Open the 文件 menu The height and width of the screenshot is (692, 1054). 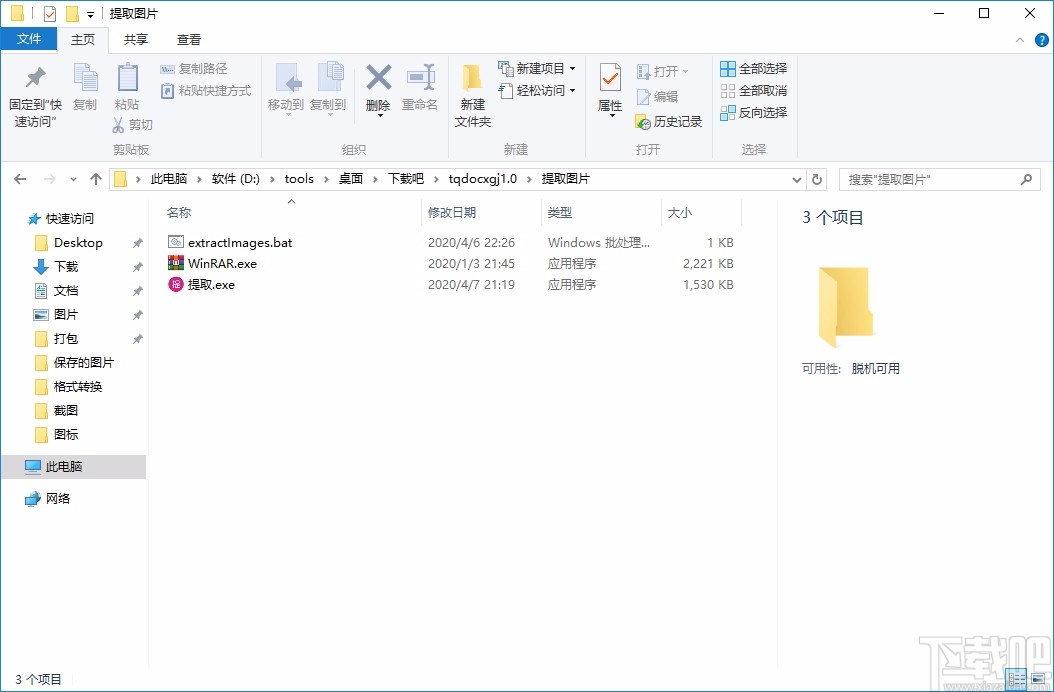(x=29, y=39)
